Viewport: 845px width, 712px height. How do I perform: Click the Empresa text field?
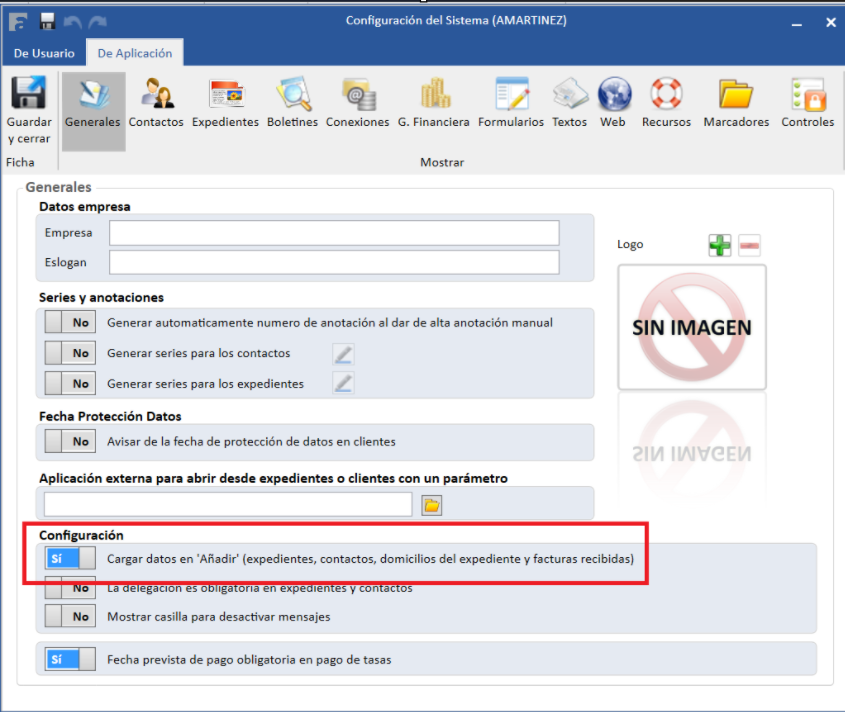[334, 233]
